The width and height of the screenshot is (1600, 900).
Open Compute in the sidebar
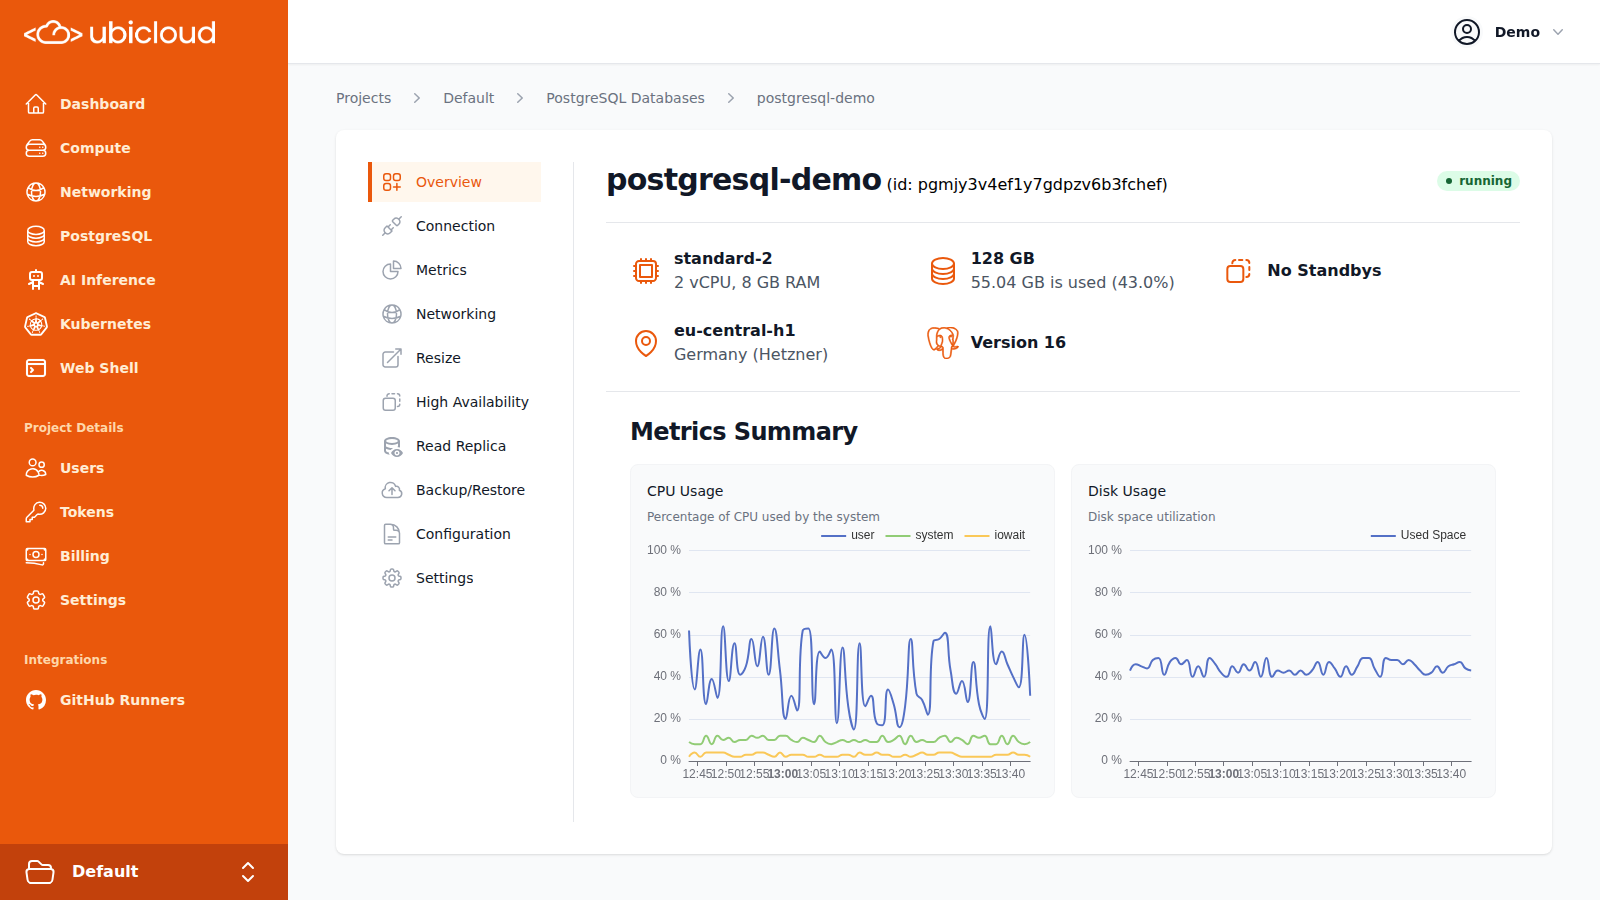(x=144, y=148)
